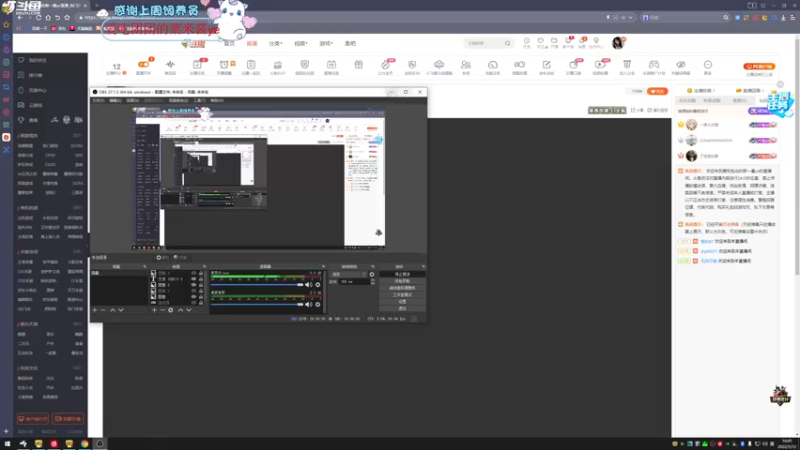Add a new scene in OBS Scenes panel
Screen dimensions: 800x450
[94, 310]
